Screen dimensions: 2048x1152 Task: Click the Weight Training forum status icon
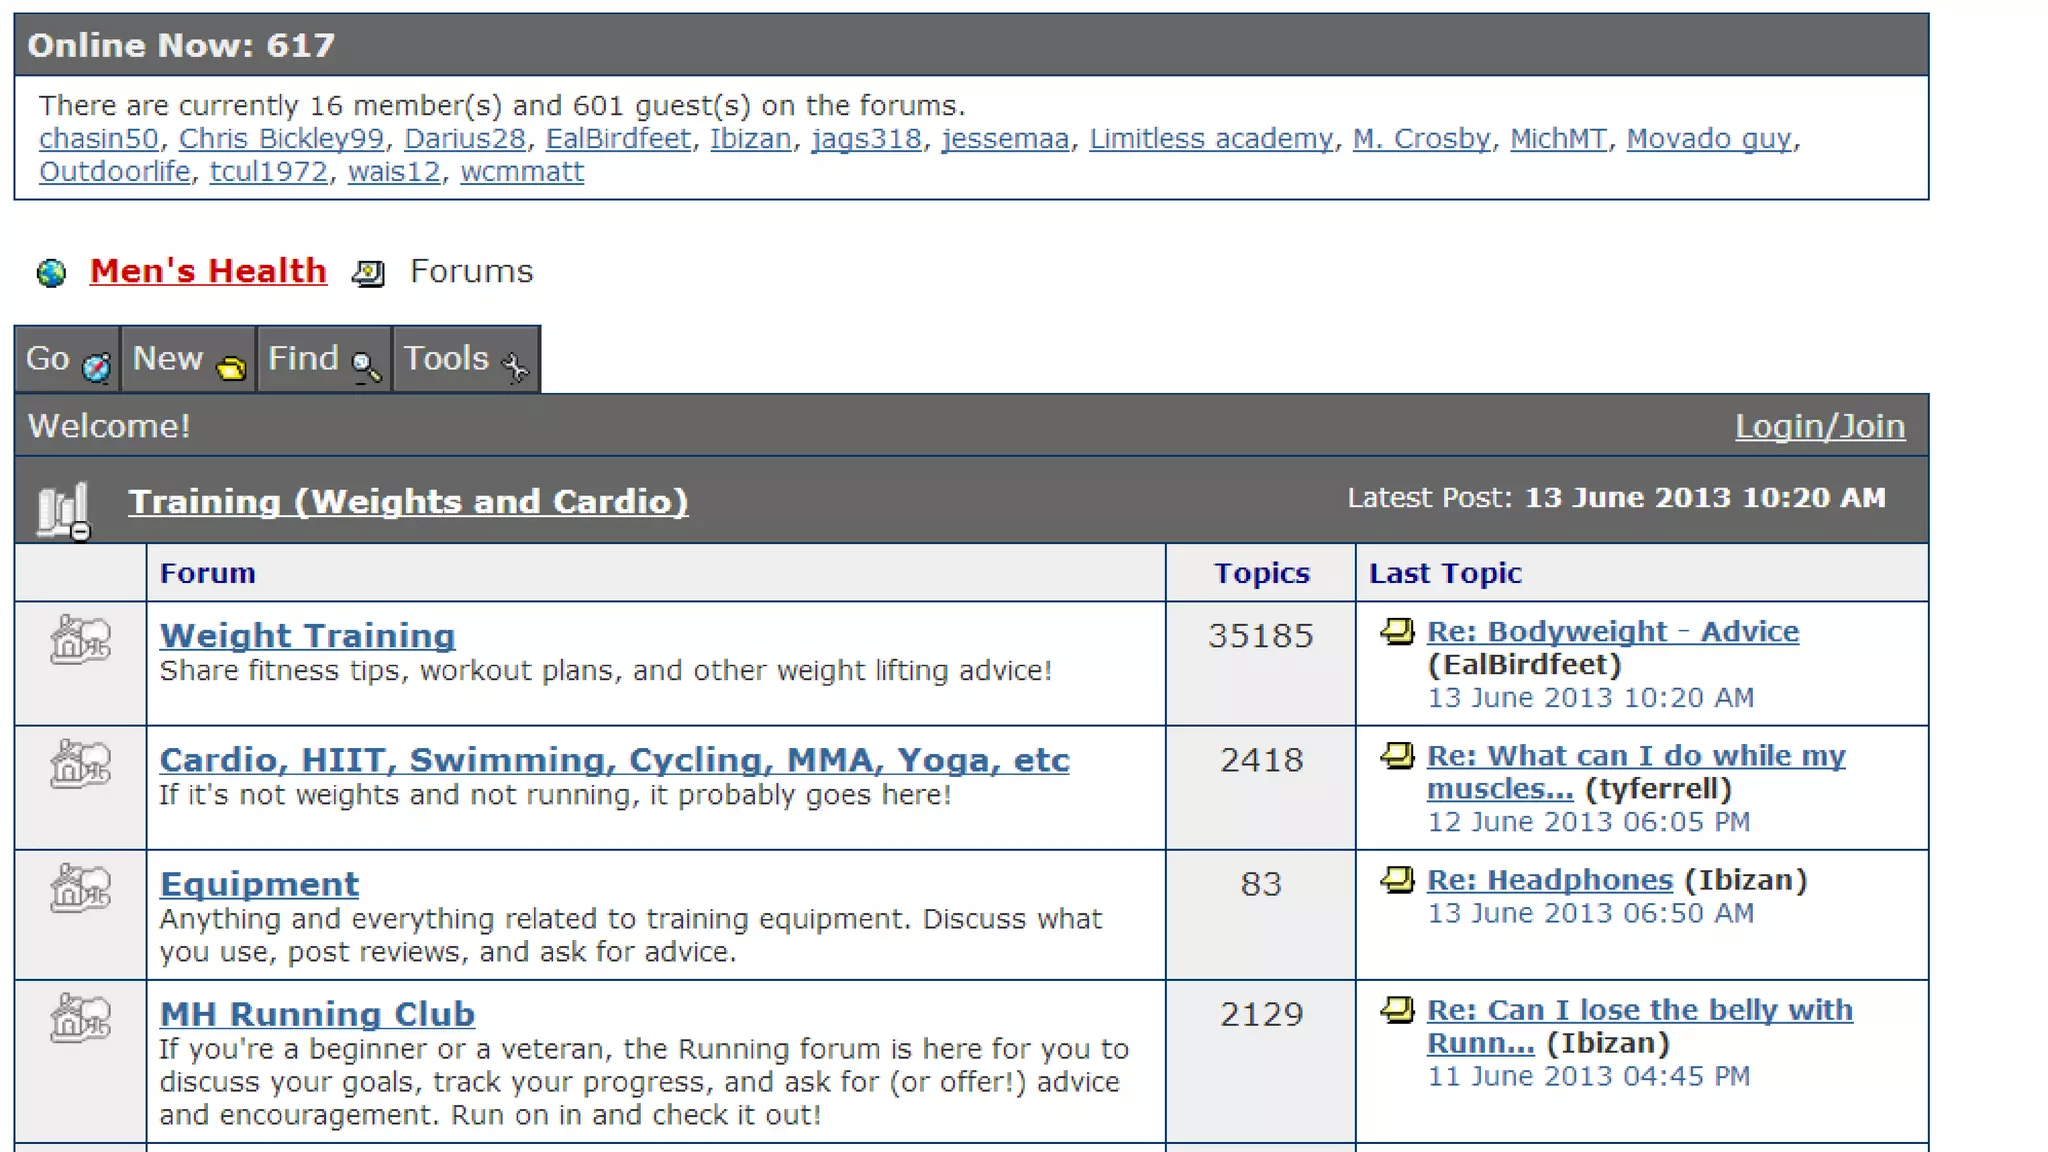click(81, 640)
